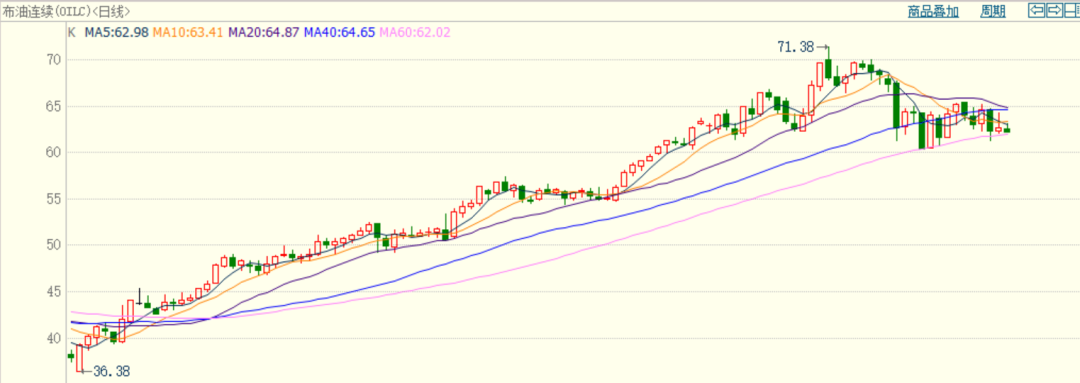1080x383 pixels.
Task: Click the layout split icon at top right
Action: pyautogui.click(x=1072, y=10)
